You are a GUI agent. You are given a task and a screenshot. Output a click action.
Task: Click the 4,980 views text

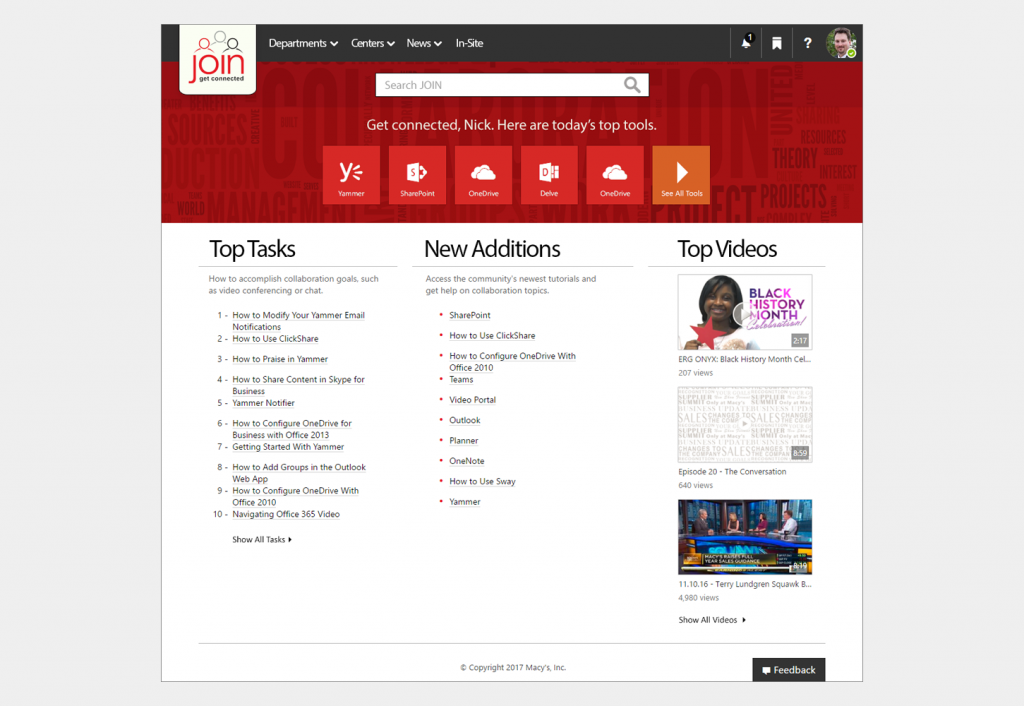[698, 598]
